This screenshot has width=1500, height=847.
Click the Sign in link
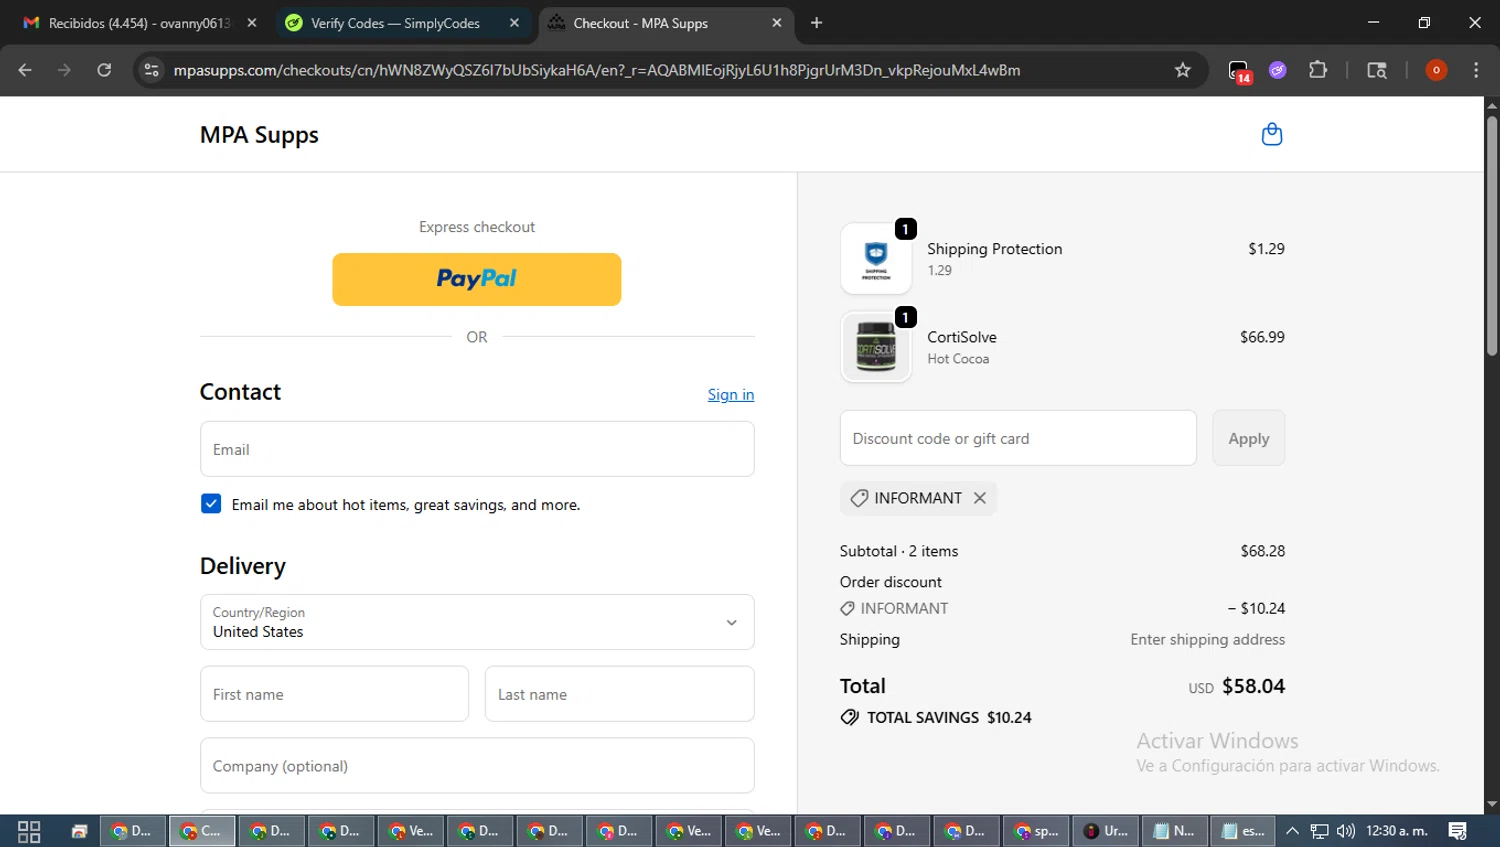731,395
